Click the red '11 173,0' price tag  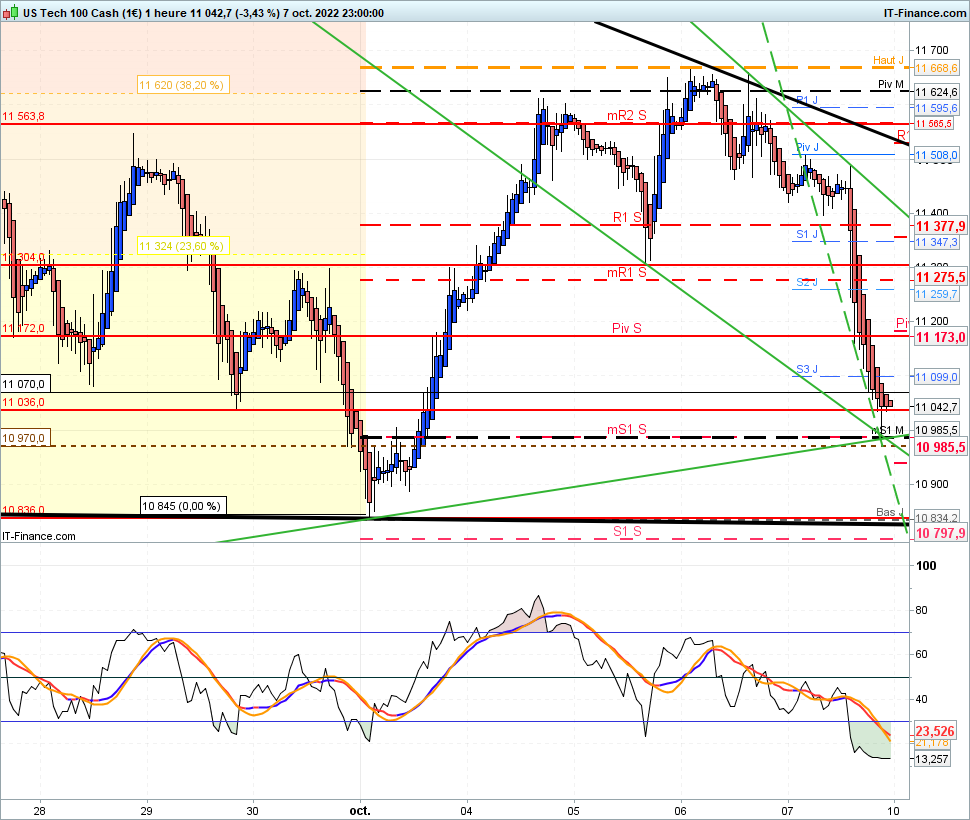coord(940,337)
